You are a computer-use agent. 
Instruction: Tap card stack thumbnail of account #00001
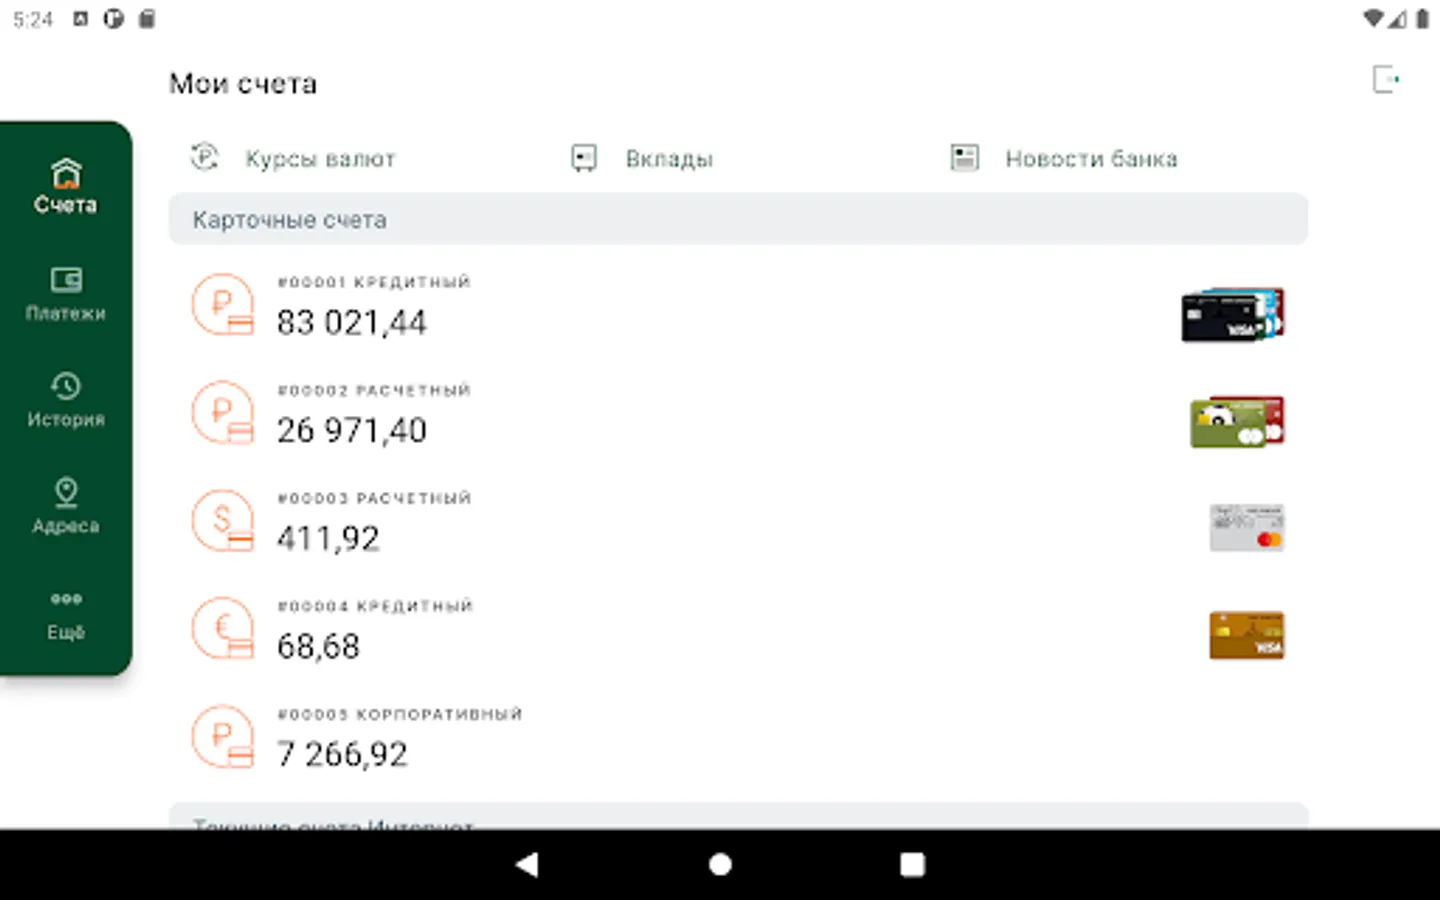click(x=1233, y=315)
